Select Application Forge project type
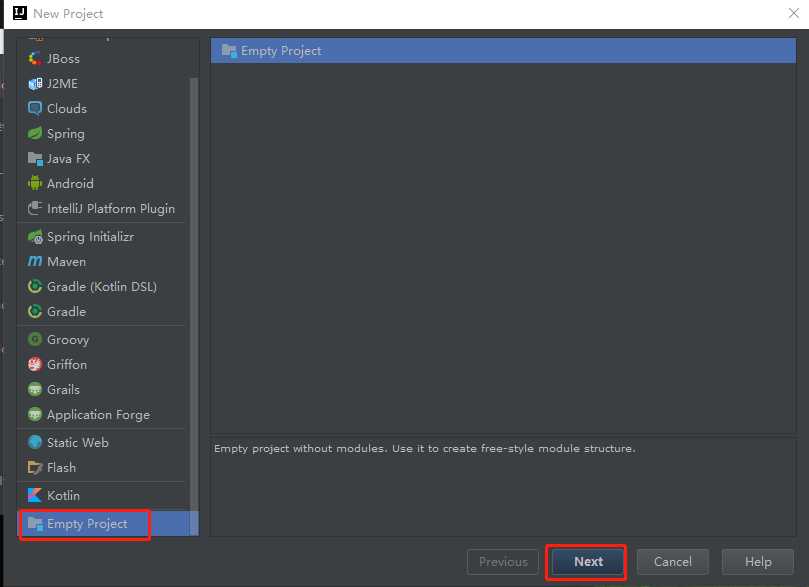Viewport: 809px width, 587px height. (x=98, y=415)
